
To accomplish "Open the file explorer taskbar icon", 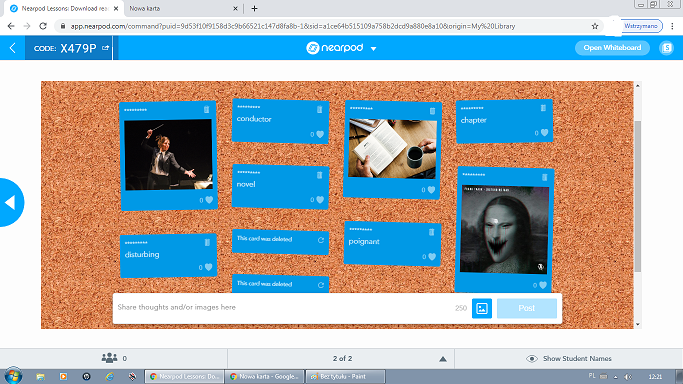I will [41, 377].
